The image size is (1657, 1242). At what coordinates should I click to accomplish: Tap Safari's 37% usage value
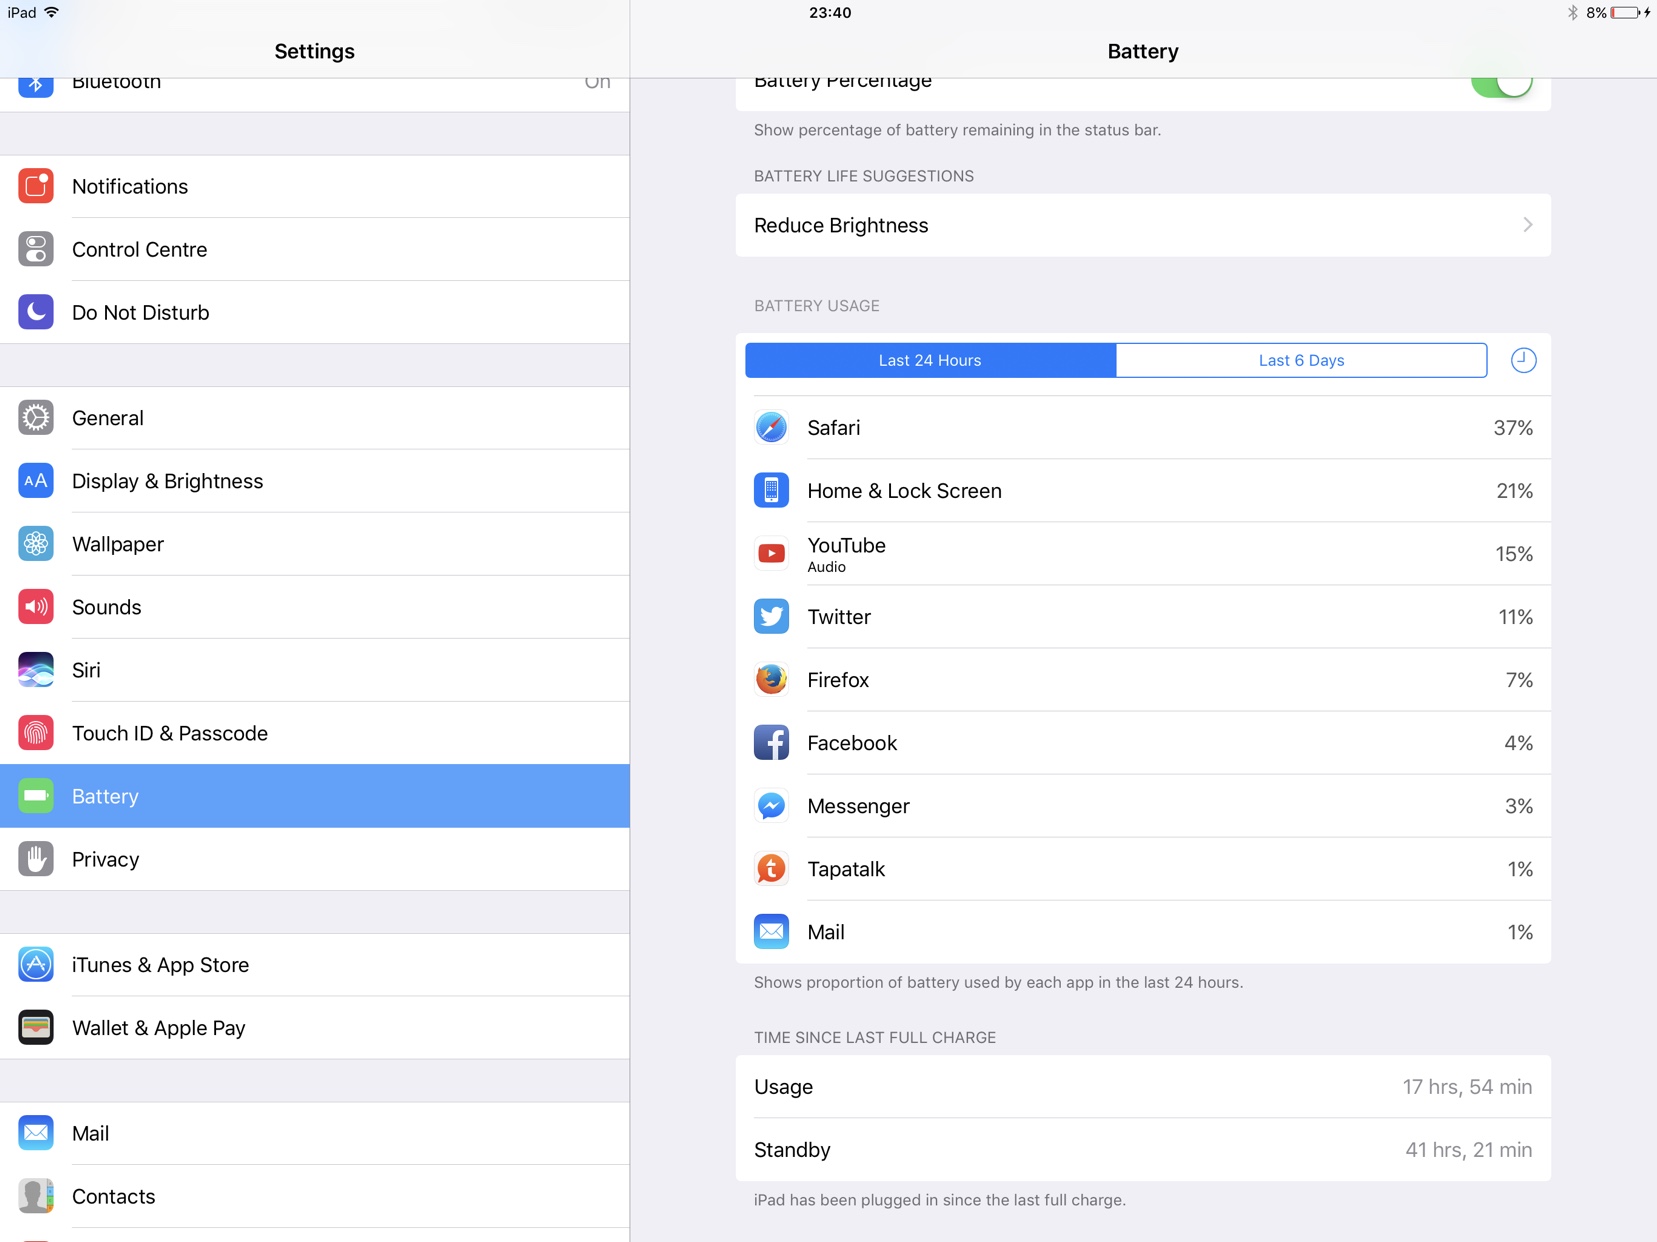coord(1513,428)
